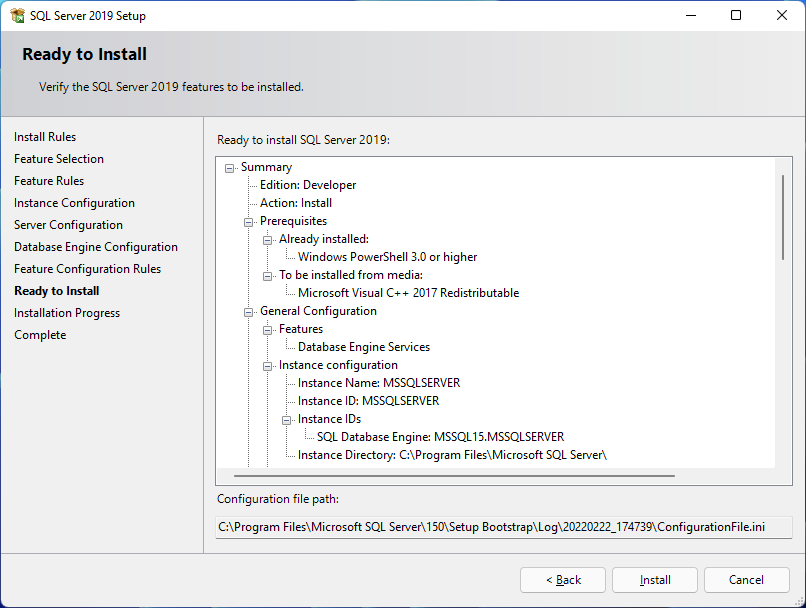The width and height of the screenshot is (806, 608).
Task: Collapse the Instance configuration node
Action: point(267,366)
